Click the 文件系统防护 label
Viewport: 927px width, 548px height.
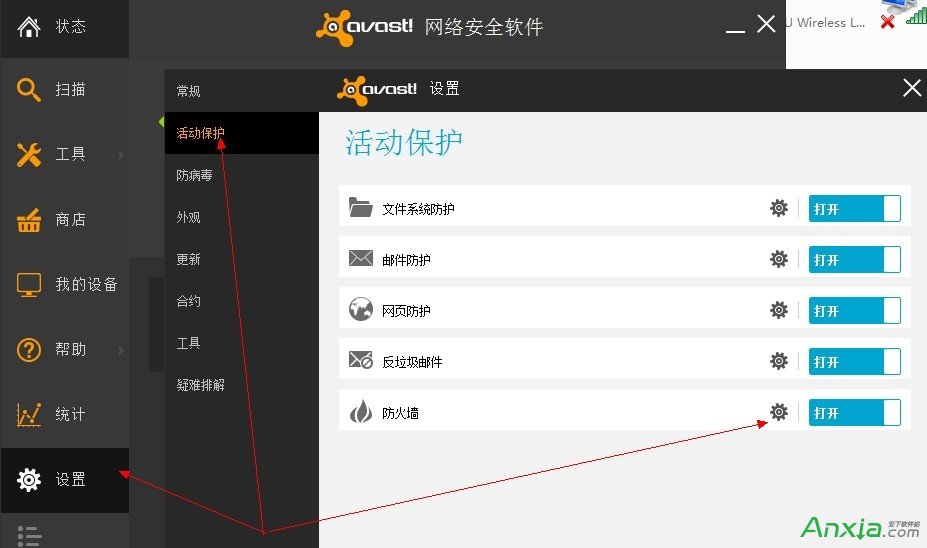(418, 209)
